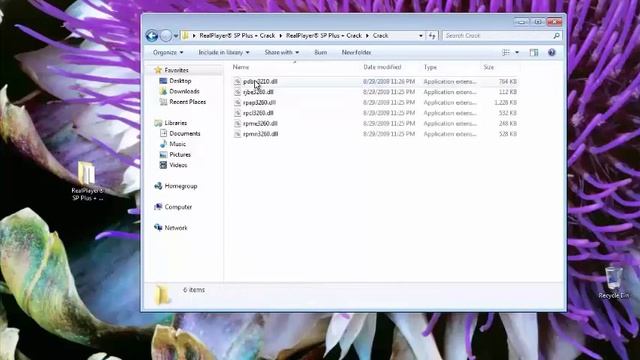The image size is (640, 360).
Task: Select the Recycle Bin desktop icon
Action: pos(613,282)
